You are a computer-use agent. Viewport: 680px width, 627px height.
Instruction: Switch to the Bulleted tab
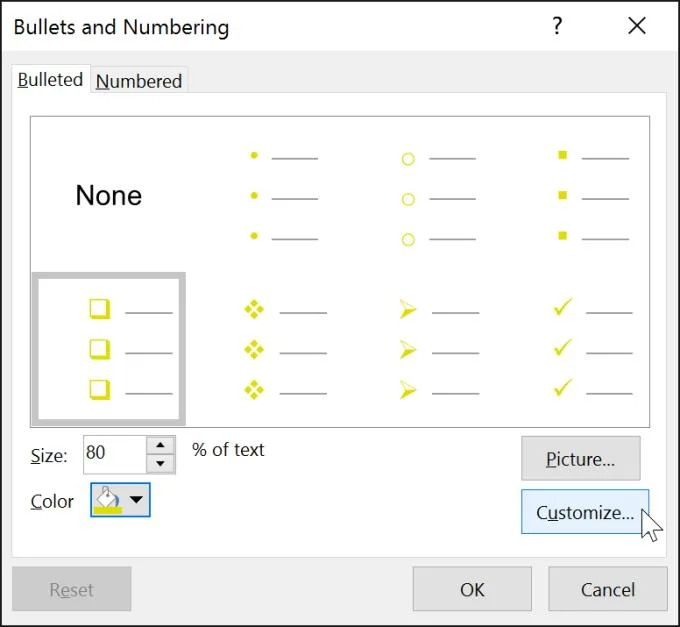(50, 79)
